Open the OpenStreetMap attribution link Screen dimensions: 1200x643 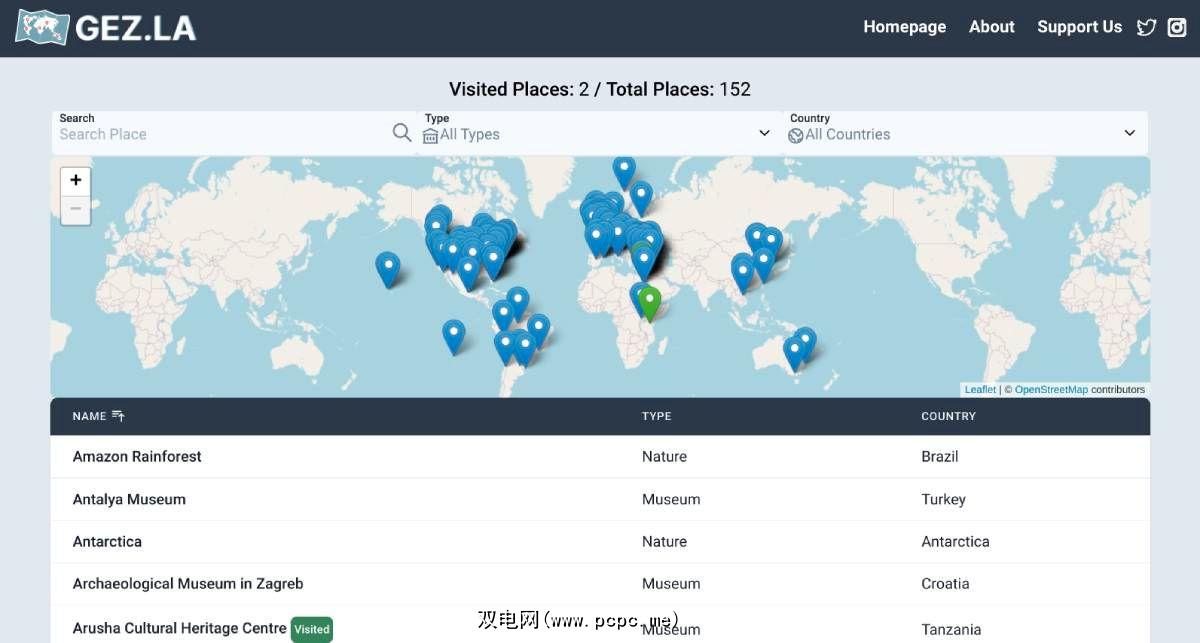point(1051,390)
